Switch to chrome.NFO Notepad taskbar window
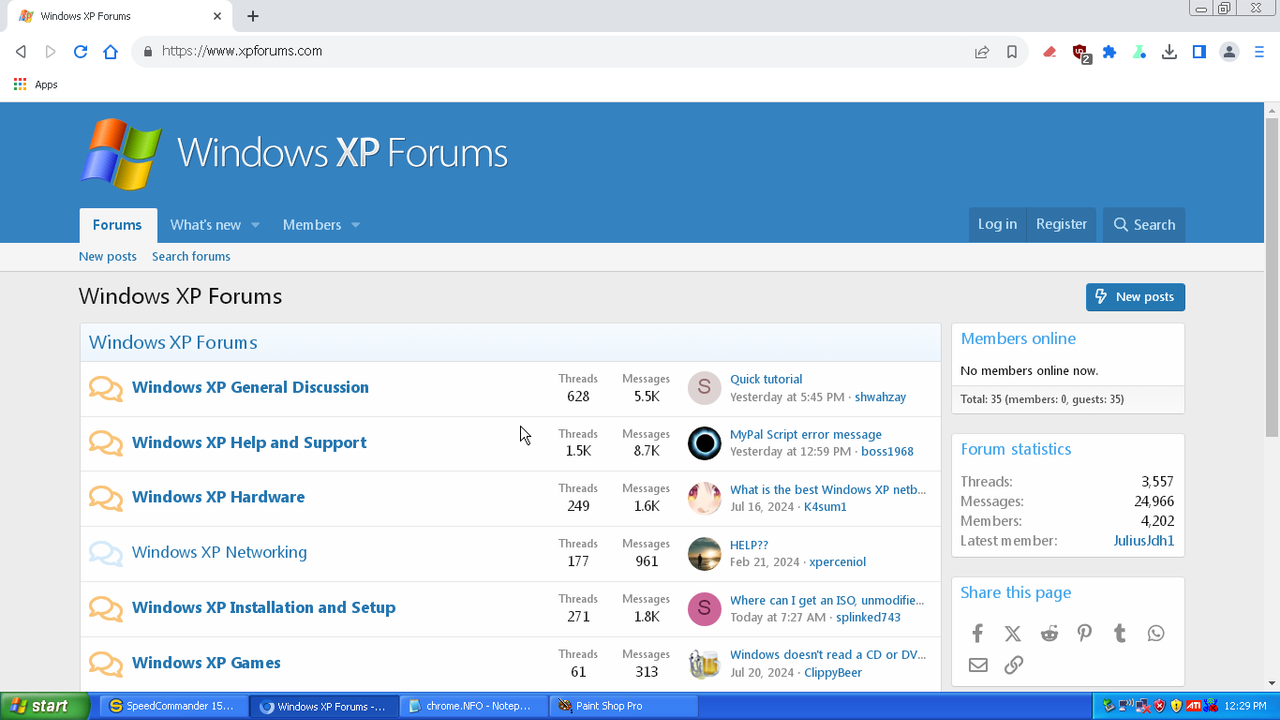 475,706
